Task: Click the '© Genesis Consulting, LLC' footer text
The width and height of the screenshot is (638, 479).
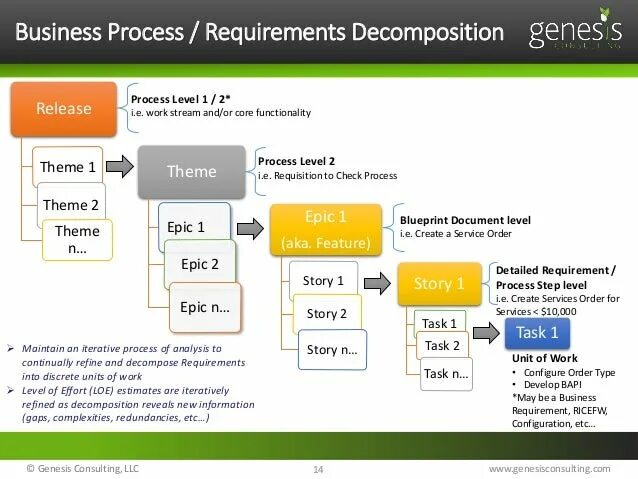Action: point(83,469)
